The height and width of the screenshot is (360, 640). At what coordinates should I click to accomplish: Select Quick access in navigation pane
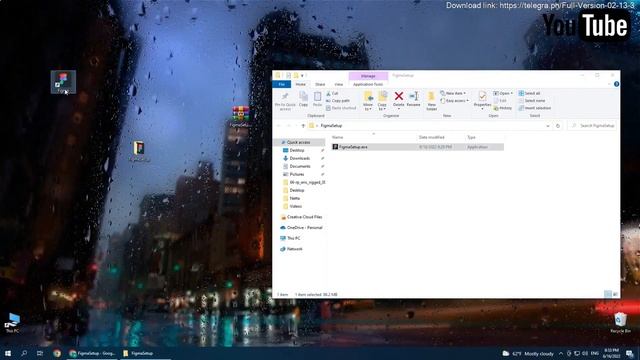[298, 142]
